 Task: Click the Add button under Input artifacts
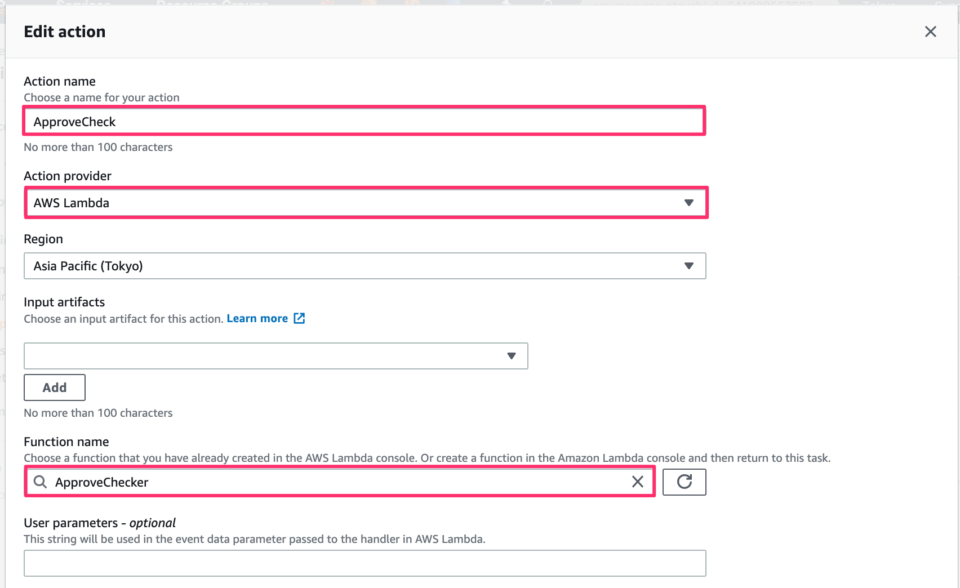pyautogui.click(x=54, y=387)
